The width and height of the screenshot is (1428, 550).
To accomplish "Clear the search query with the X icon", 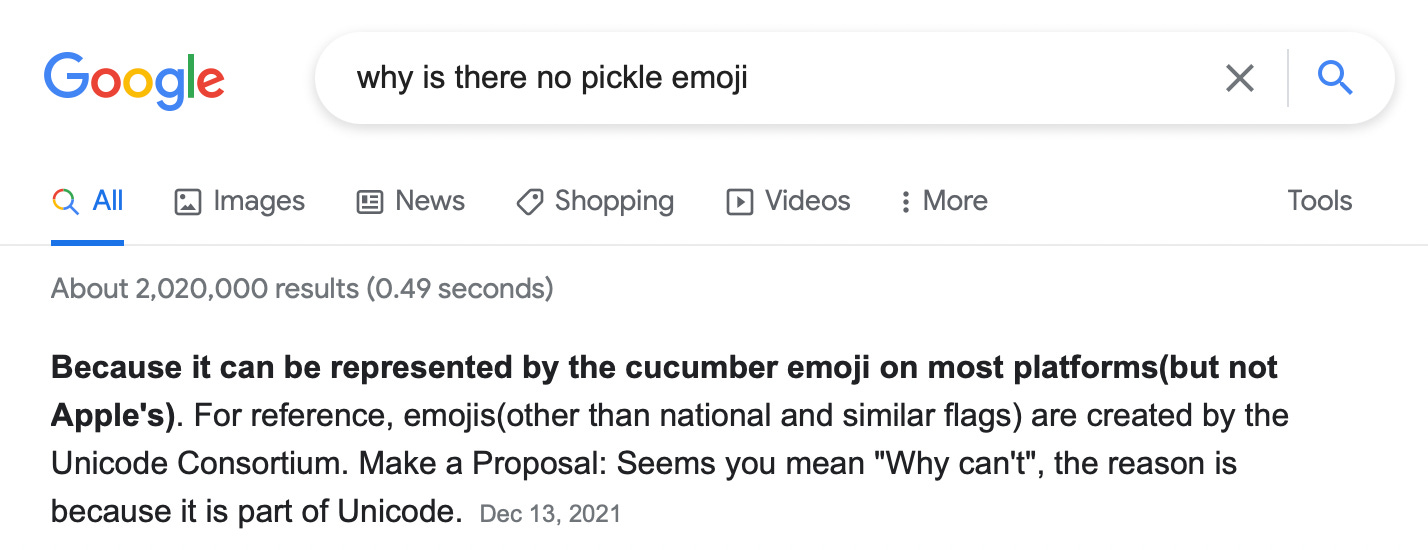I will pyautogui.click(x=1240, y=78).
